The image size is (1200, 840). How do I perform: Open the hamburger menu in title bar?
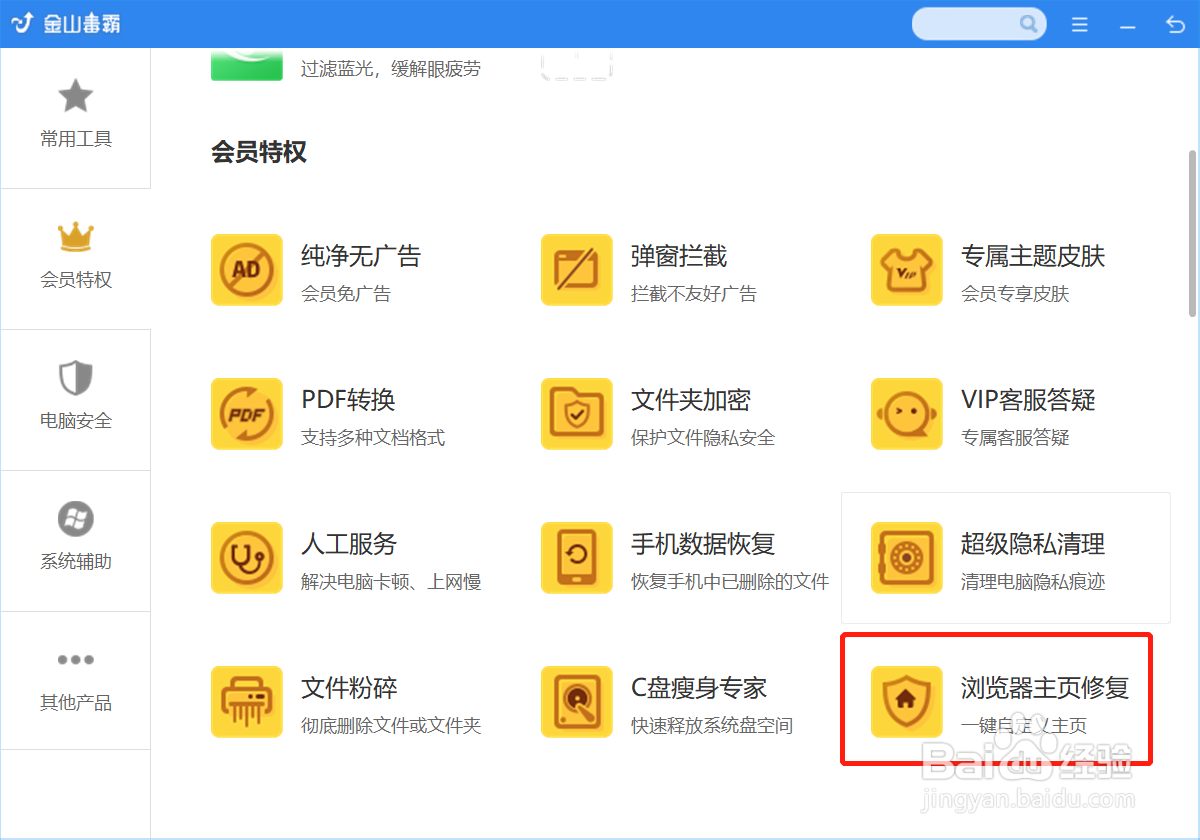click(x=1079, y=24)
